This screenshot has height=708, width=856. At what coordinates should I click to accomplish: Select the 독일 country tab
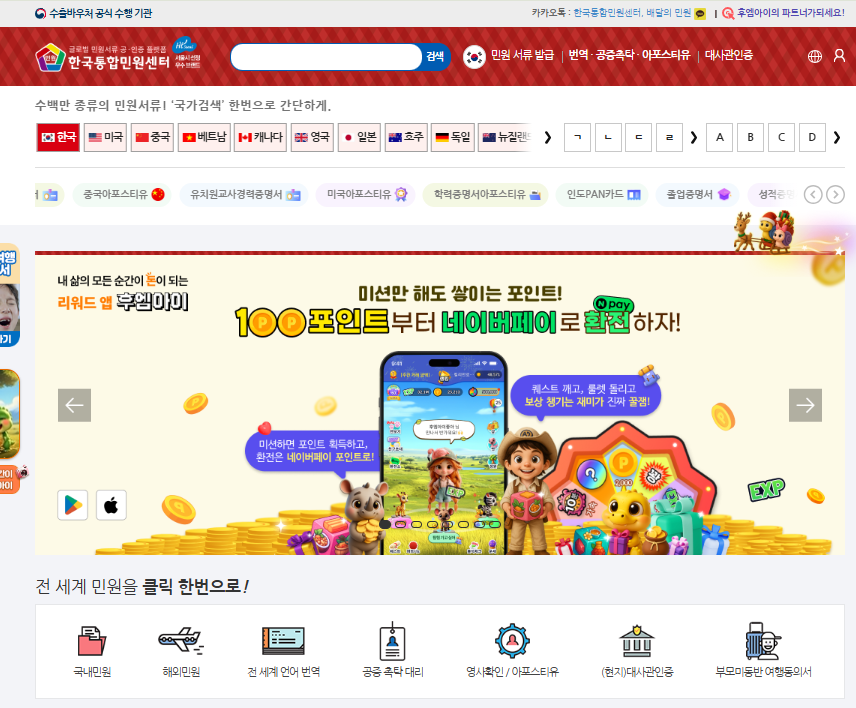click(453, 137)
